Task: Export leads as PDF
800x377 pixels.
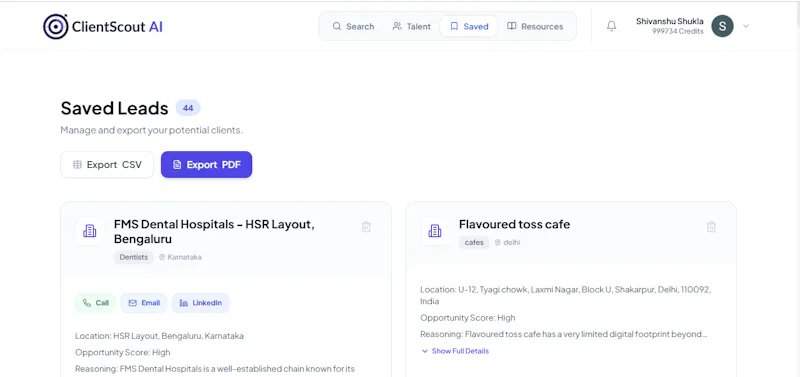Action: 207,165
